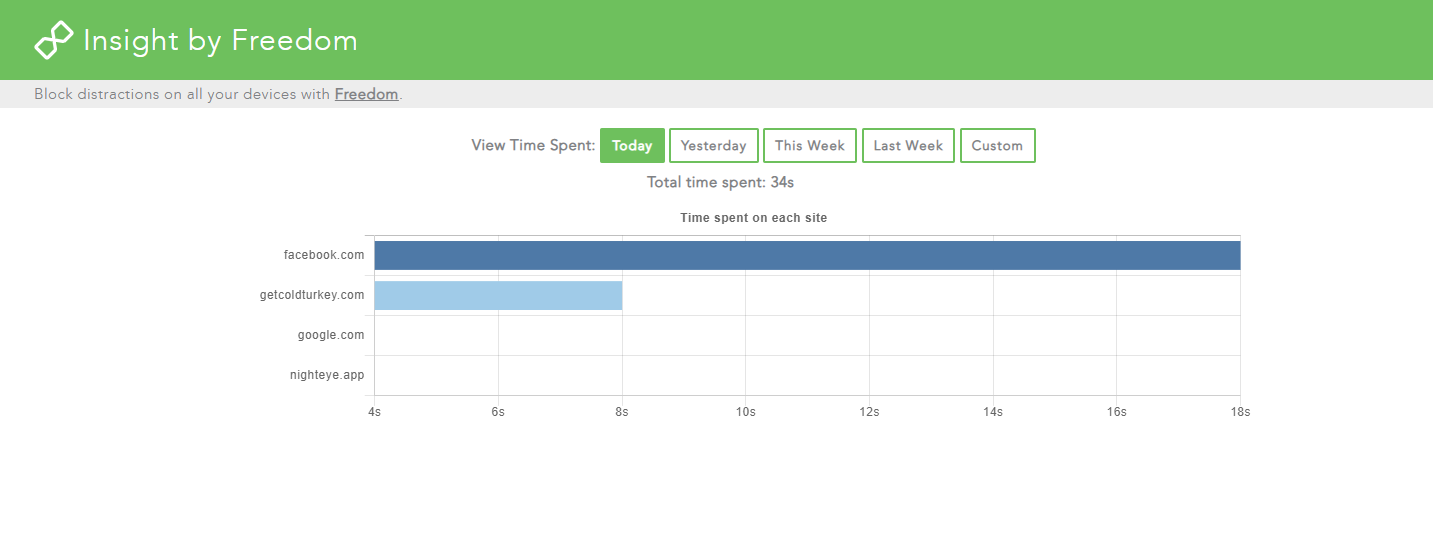1433x551 pixels.
Task: Click the 12s axis tick label
Action: click(869, 412)
